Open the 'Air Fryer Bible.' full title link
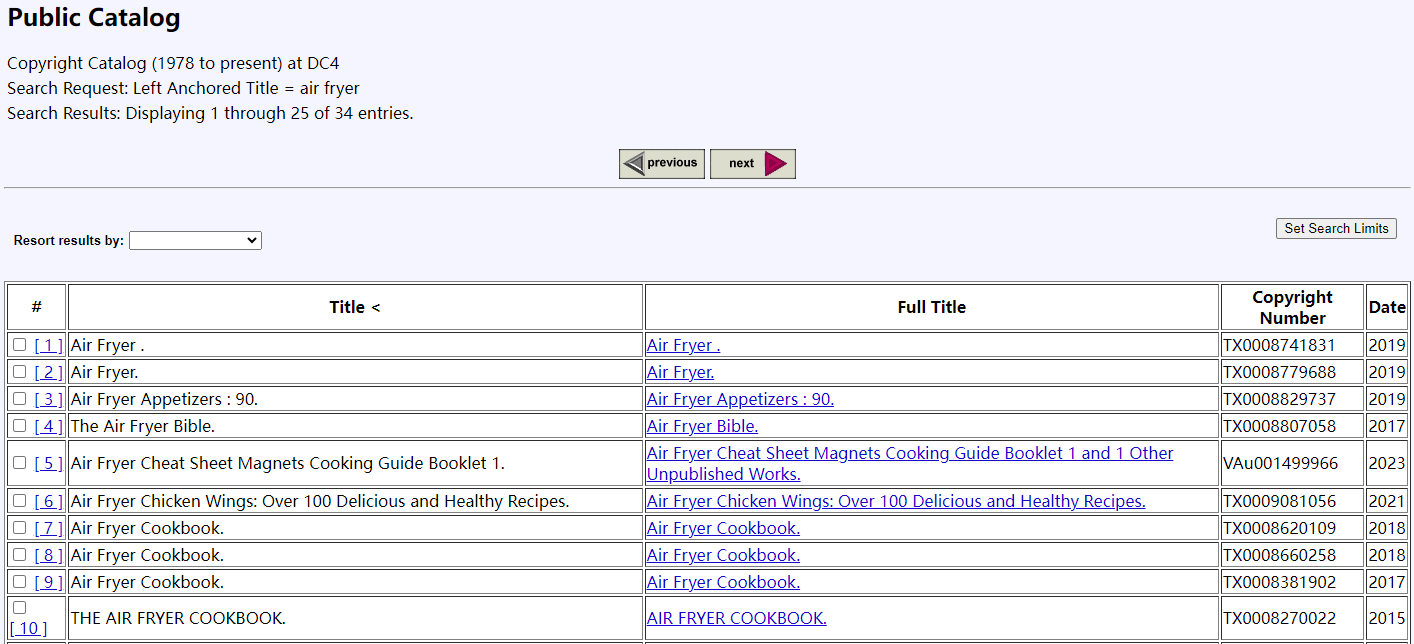The width and height of the screenshot is (1414, 644). (702, 426)
